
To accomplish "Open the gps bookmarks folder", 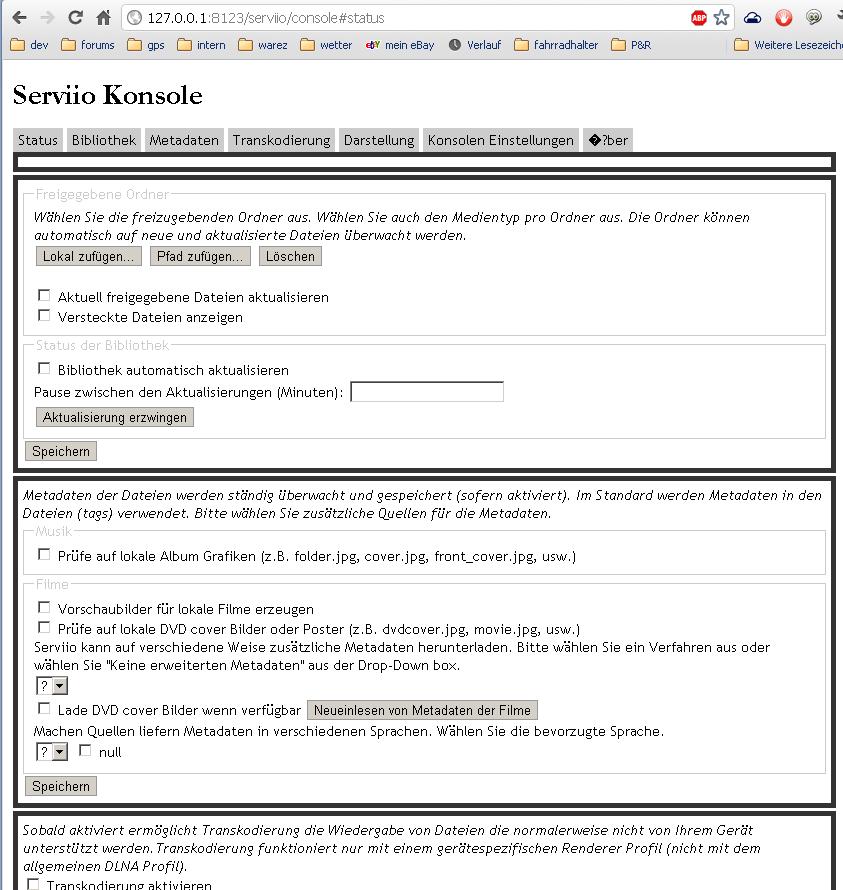I will tap(146, 45).
